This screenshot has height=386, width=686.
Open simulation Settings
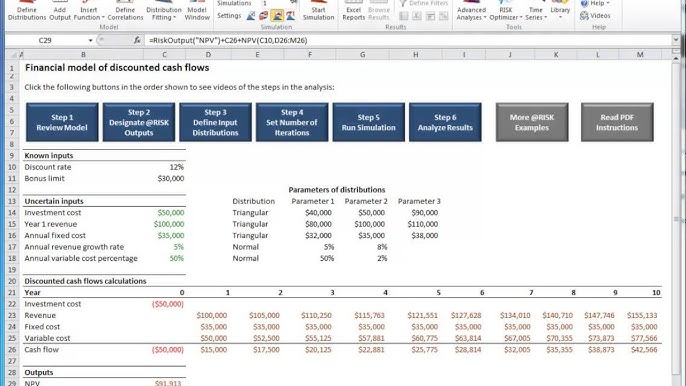(229, 16)
